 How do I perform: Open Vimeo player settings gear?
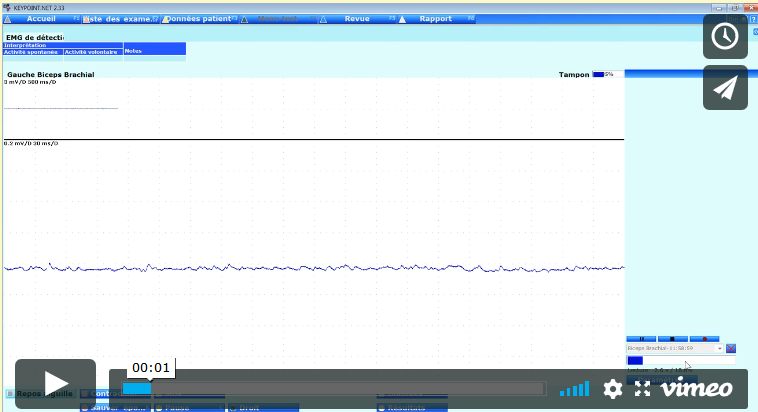[x=613, y=389]
